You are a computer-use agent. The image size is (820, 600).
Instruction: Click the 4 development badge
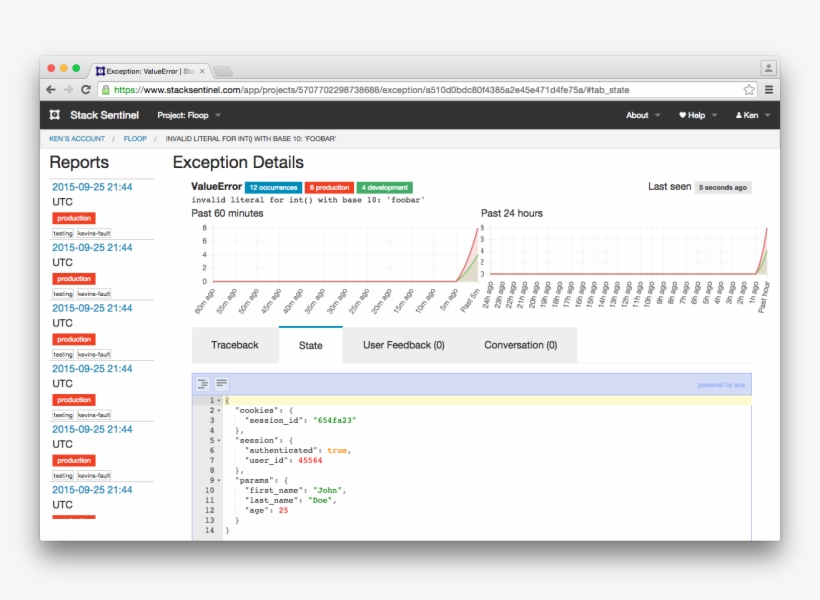[x=384, y=187]
